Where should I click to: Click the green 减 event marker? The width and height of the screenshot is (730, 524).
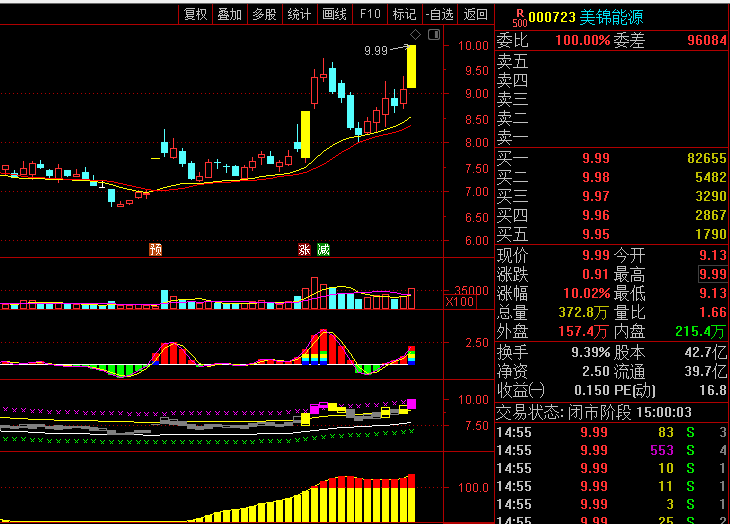pyautogui.click(x=322, y=249)
